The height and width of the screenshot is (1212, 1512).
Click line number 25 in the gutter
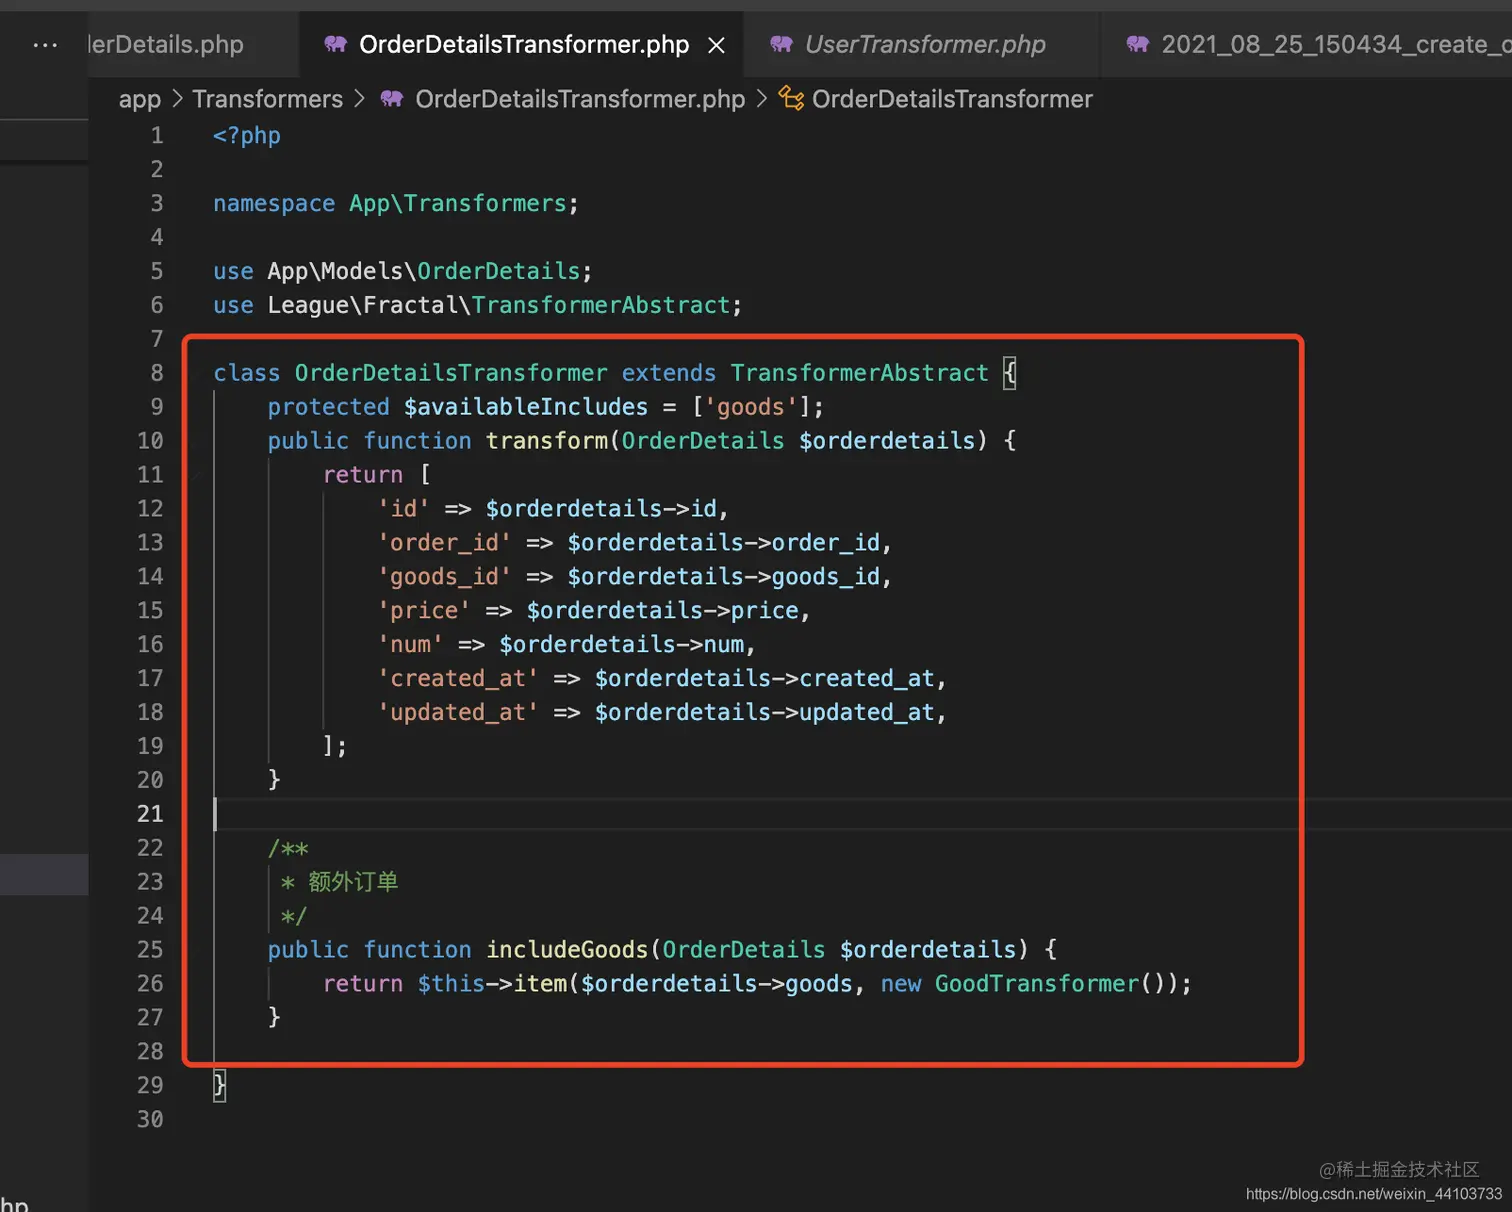coord(150,950)
